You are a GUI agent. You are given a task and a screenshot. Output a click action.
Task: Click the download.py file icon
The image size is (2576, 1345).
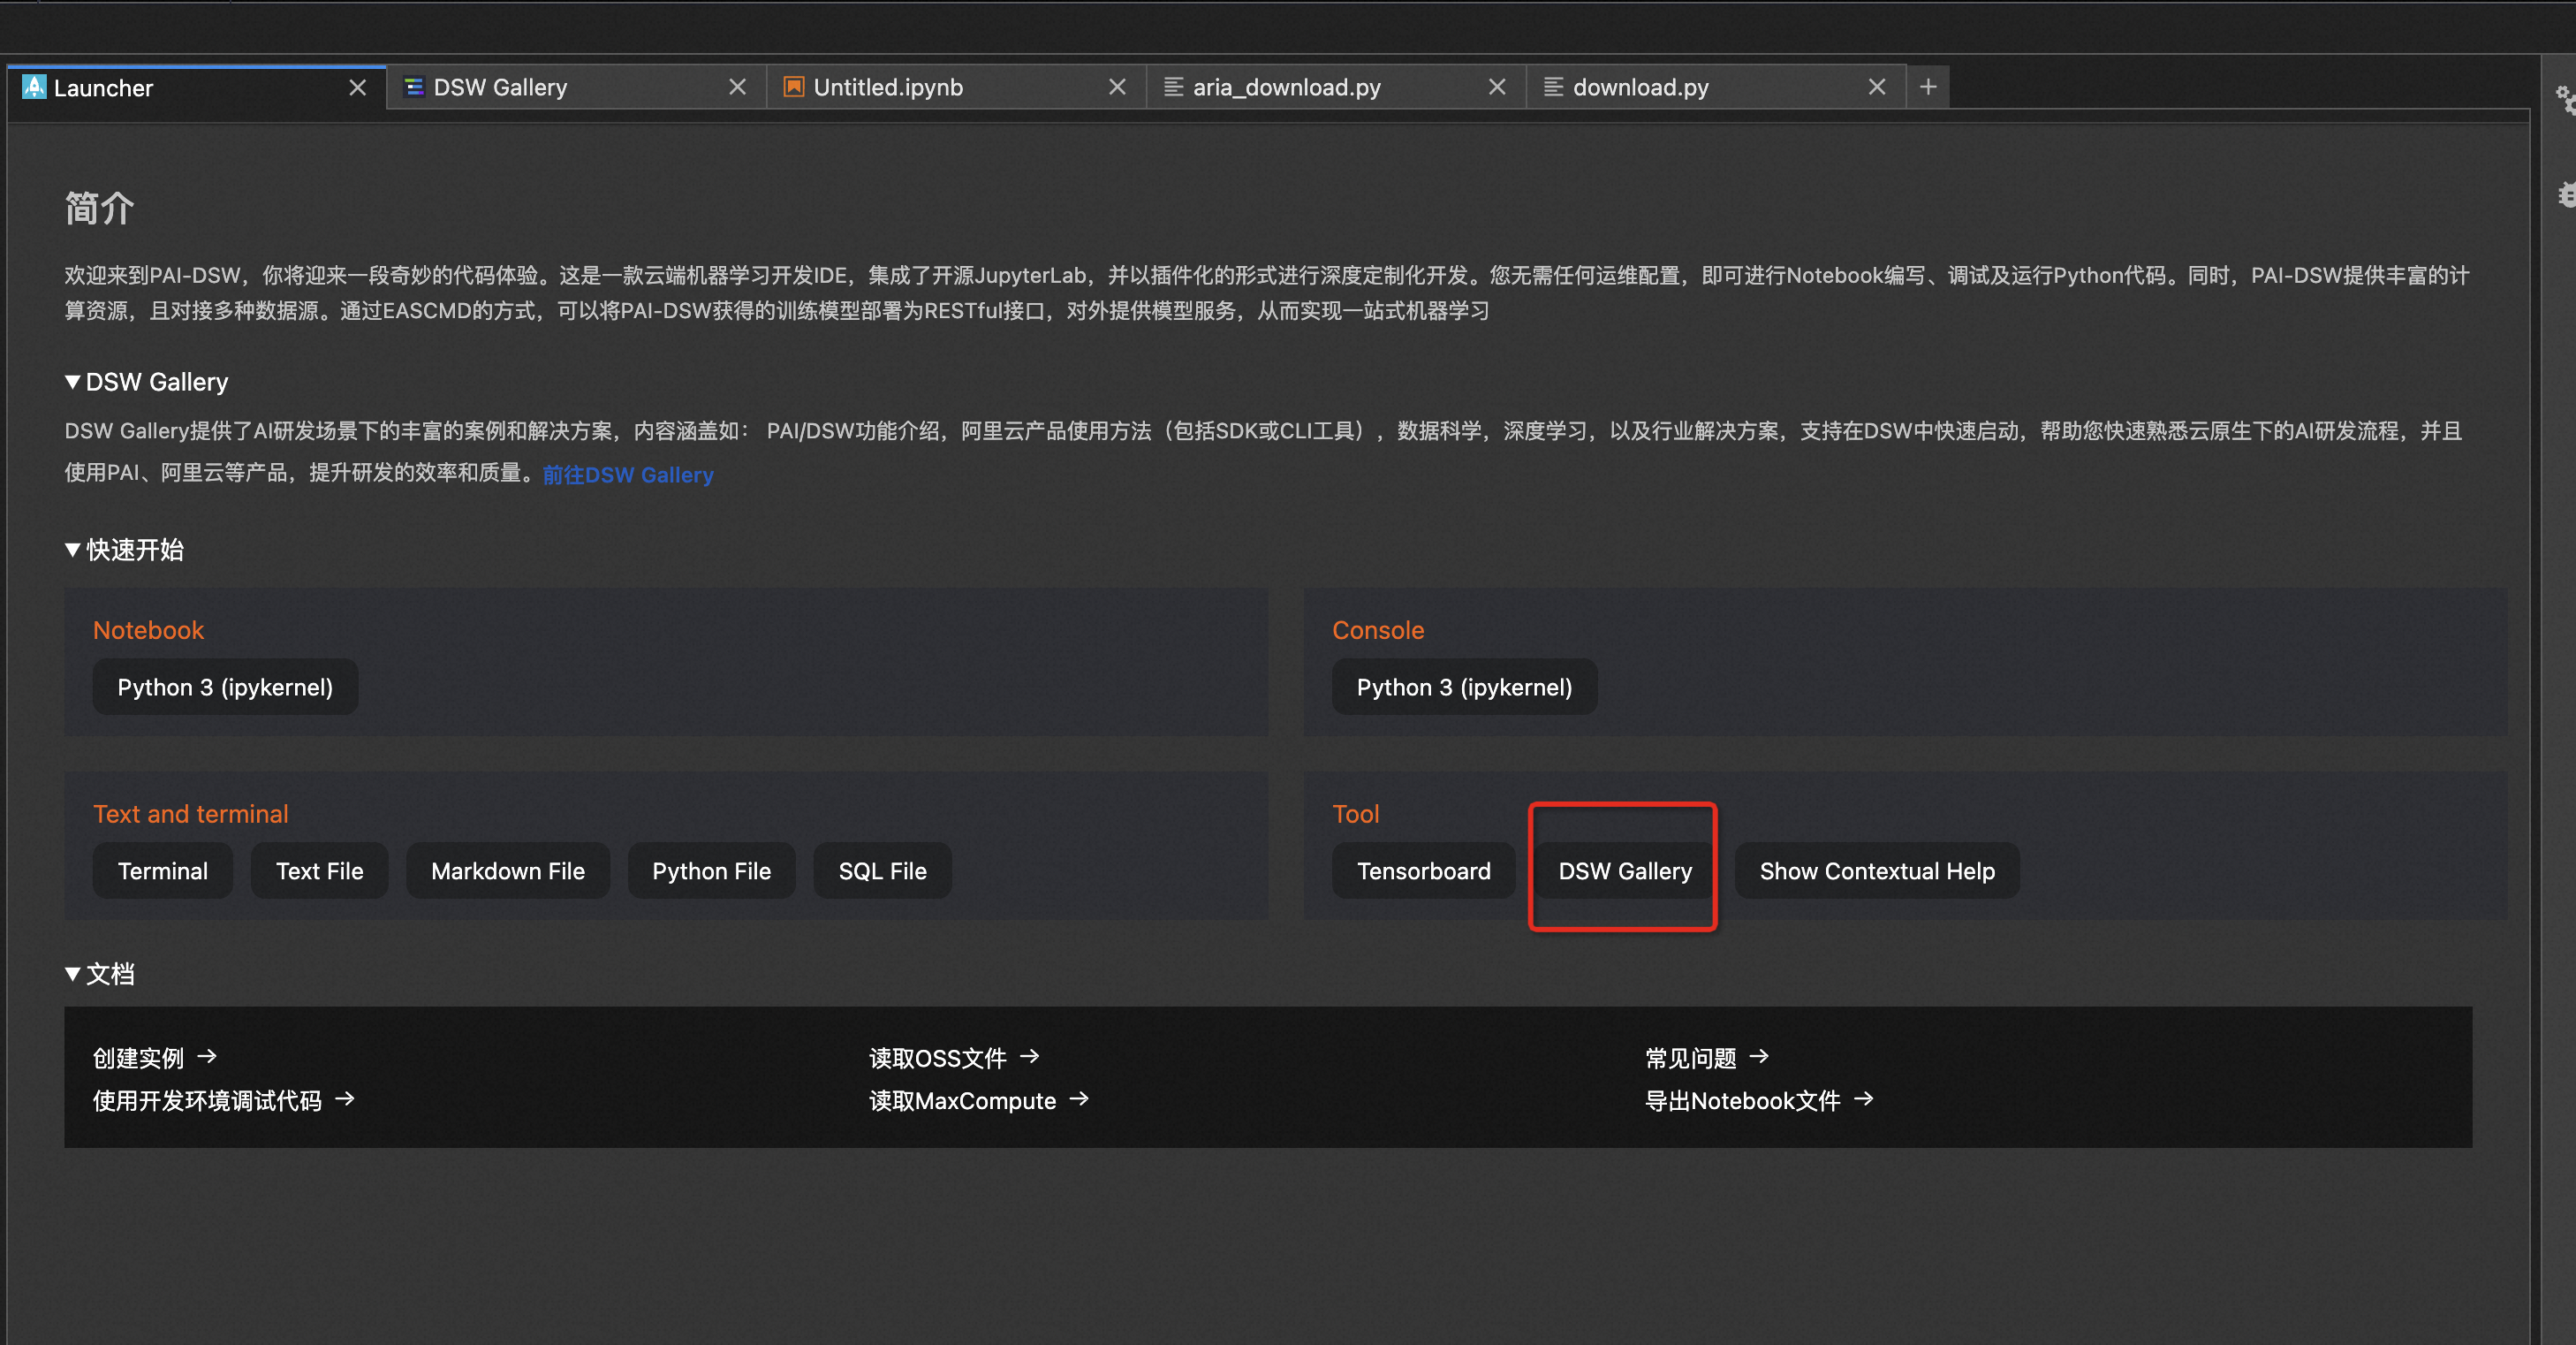pos(1553,87)
